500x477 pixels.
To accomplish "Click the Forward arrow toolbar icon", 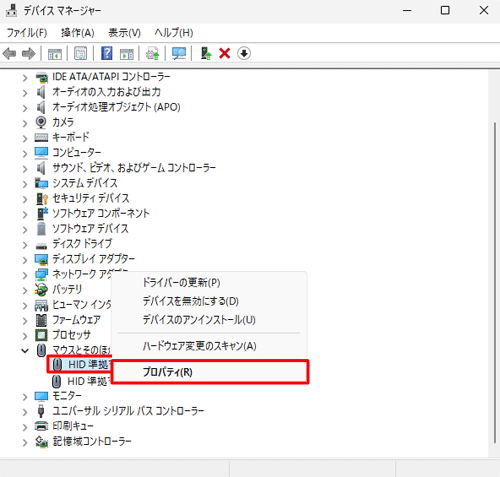I will [x=29, y=53].
